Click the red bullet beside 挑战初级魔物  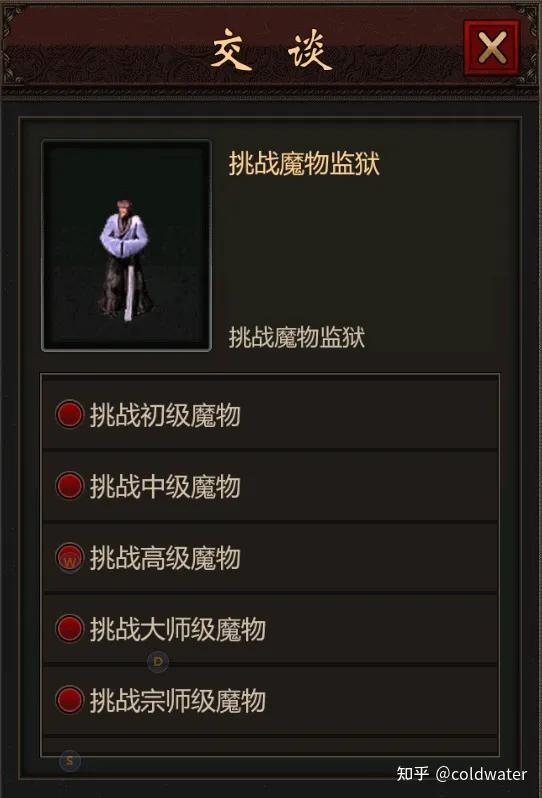[x=69, y=414]
